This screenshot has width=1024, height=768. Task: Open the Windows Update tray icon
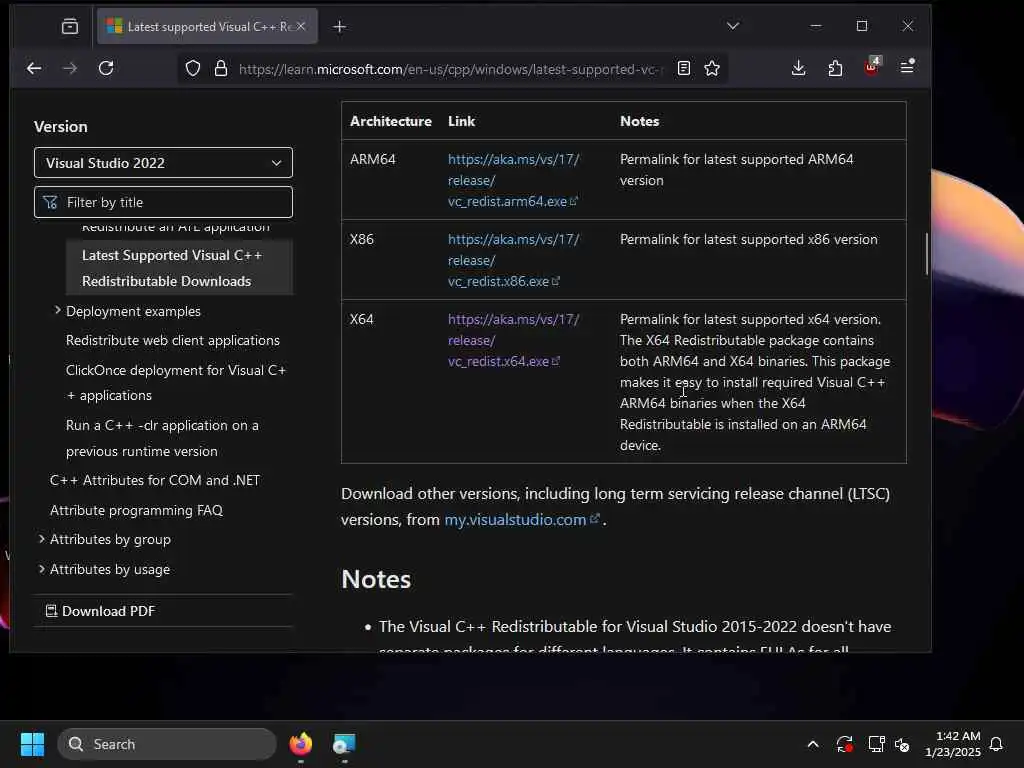844,744
